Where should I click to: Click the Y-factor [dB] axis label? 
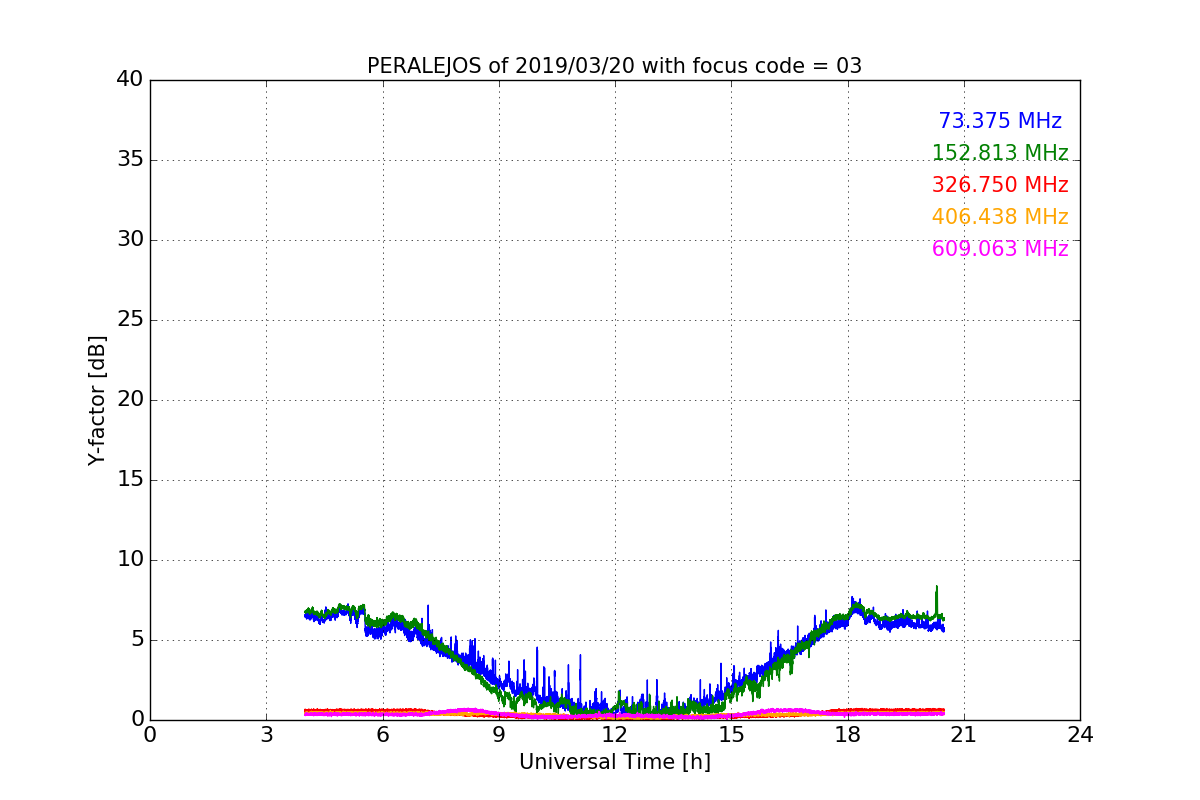coord(97,400)
